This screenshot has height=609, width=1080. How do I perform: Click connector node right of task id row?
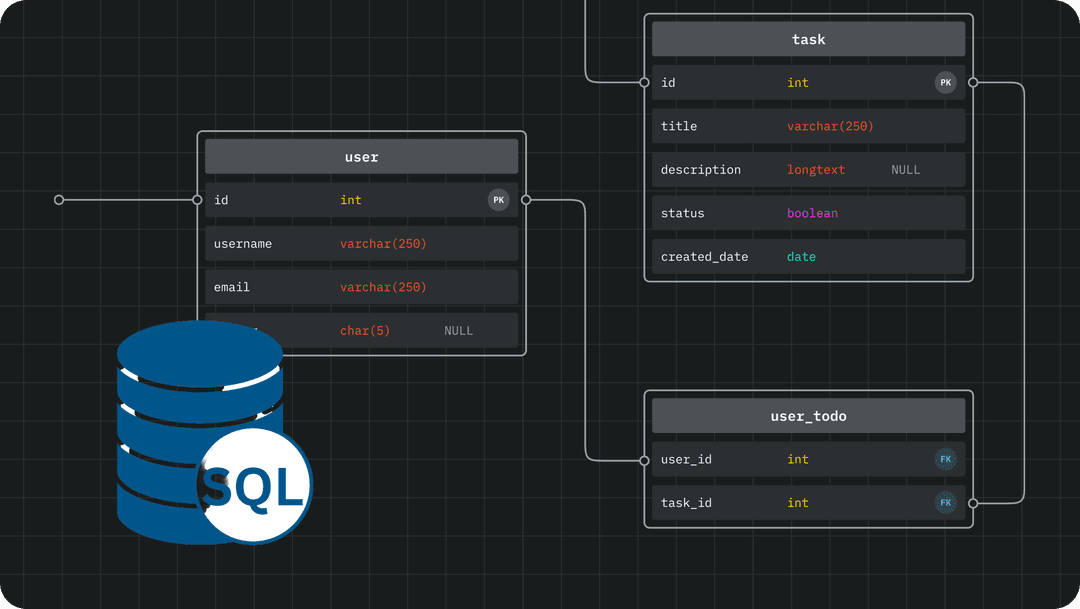click(973, 83)
